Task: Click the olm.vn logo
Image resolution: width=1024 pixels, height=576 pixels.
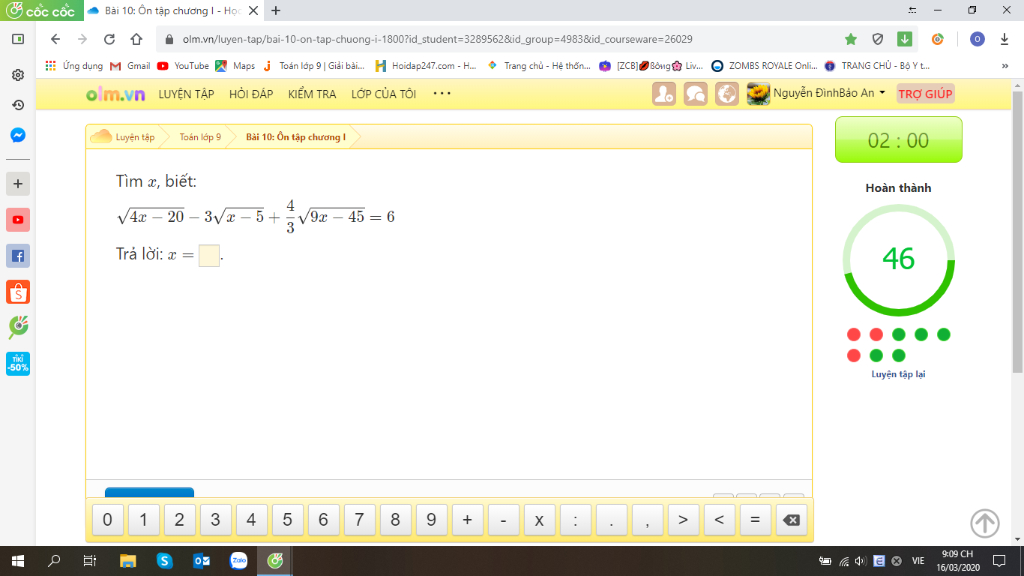Action: (x=116, y=94)
